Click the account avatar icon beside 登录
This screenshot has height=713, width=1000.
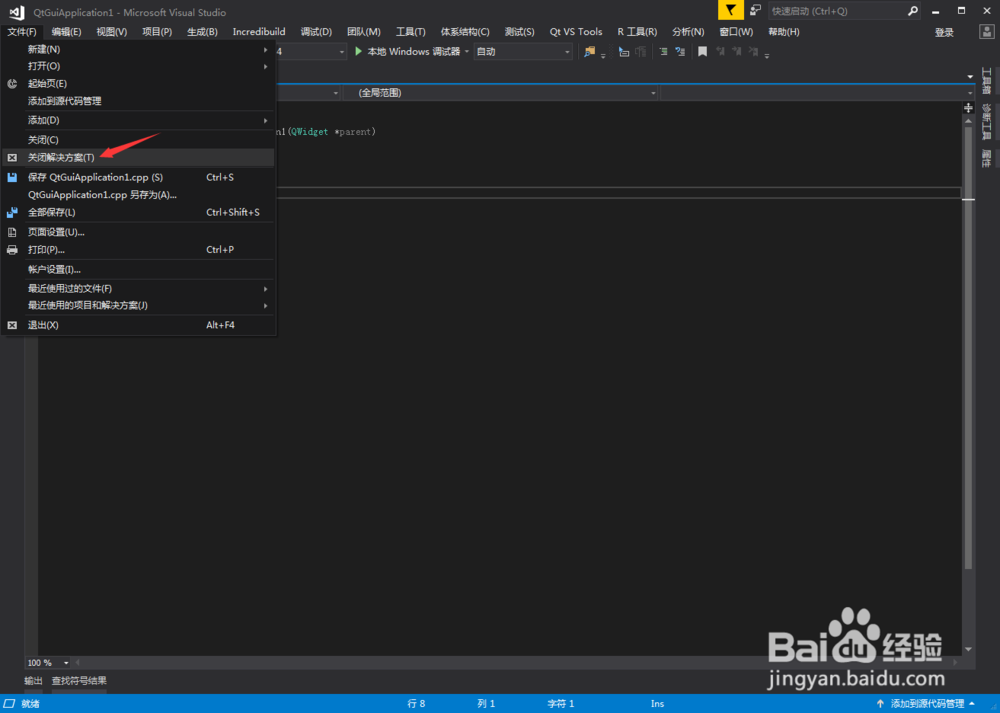987,32
